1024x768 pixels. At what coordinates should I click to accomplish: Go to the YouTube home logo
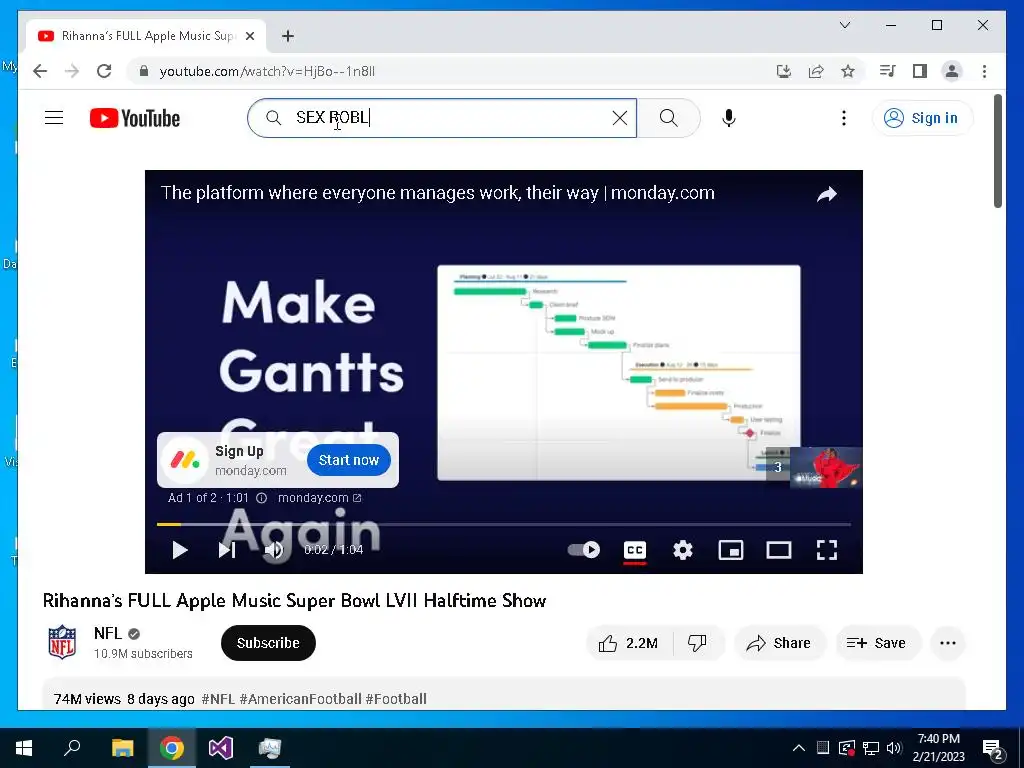pyautogui.click(x=135, y=118)
